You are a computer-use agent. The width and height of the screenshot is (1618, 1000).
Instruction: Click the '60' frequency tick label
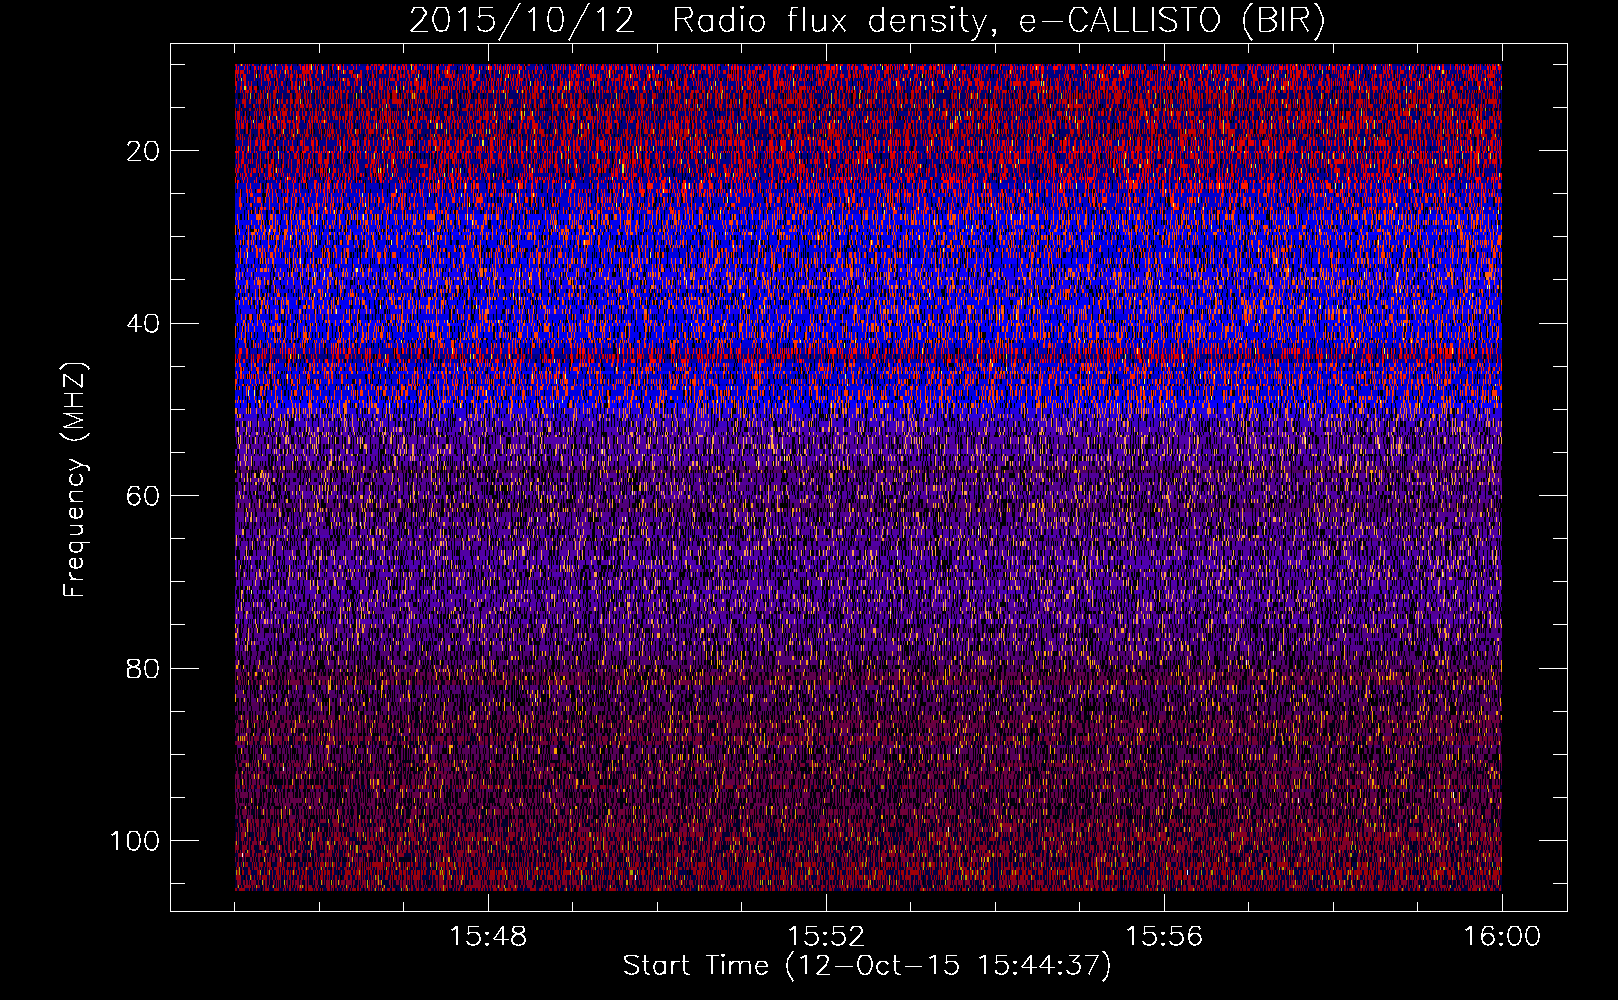tap(143, 496)
